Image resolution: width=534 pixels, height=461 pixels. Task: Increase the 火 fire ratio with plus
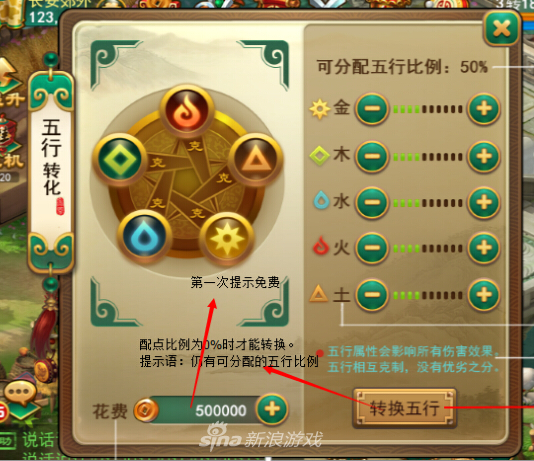(484, 248)
